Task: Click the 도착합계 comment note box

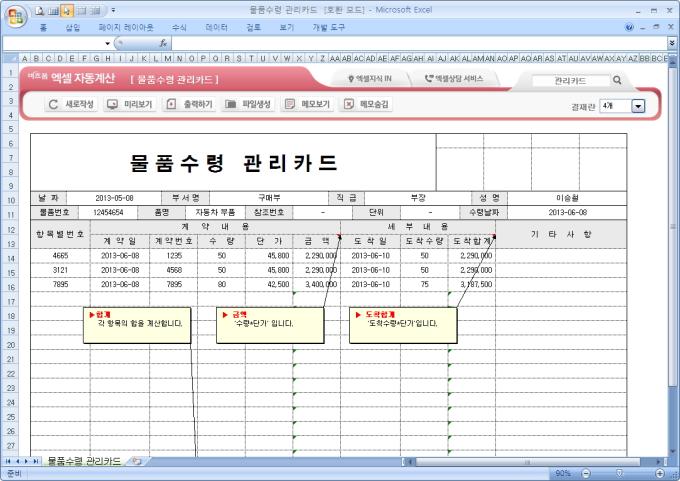Action: [x=403, y=325]
